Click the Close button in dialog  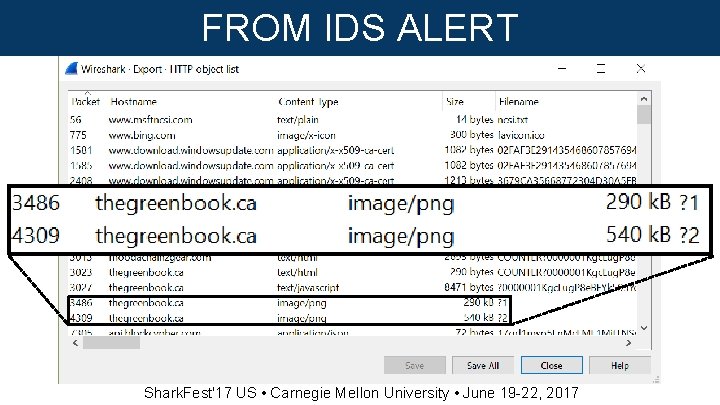tap(551, 366)
